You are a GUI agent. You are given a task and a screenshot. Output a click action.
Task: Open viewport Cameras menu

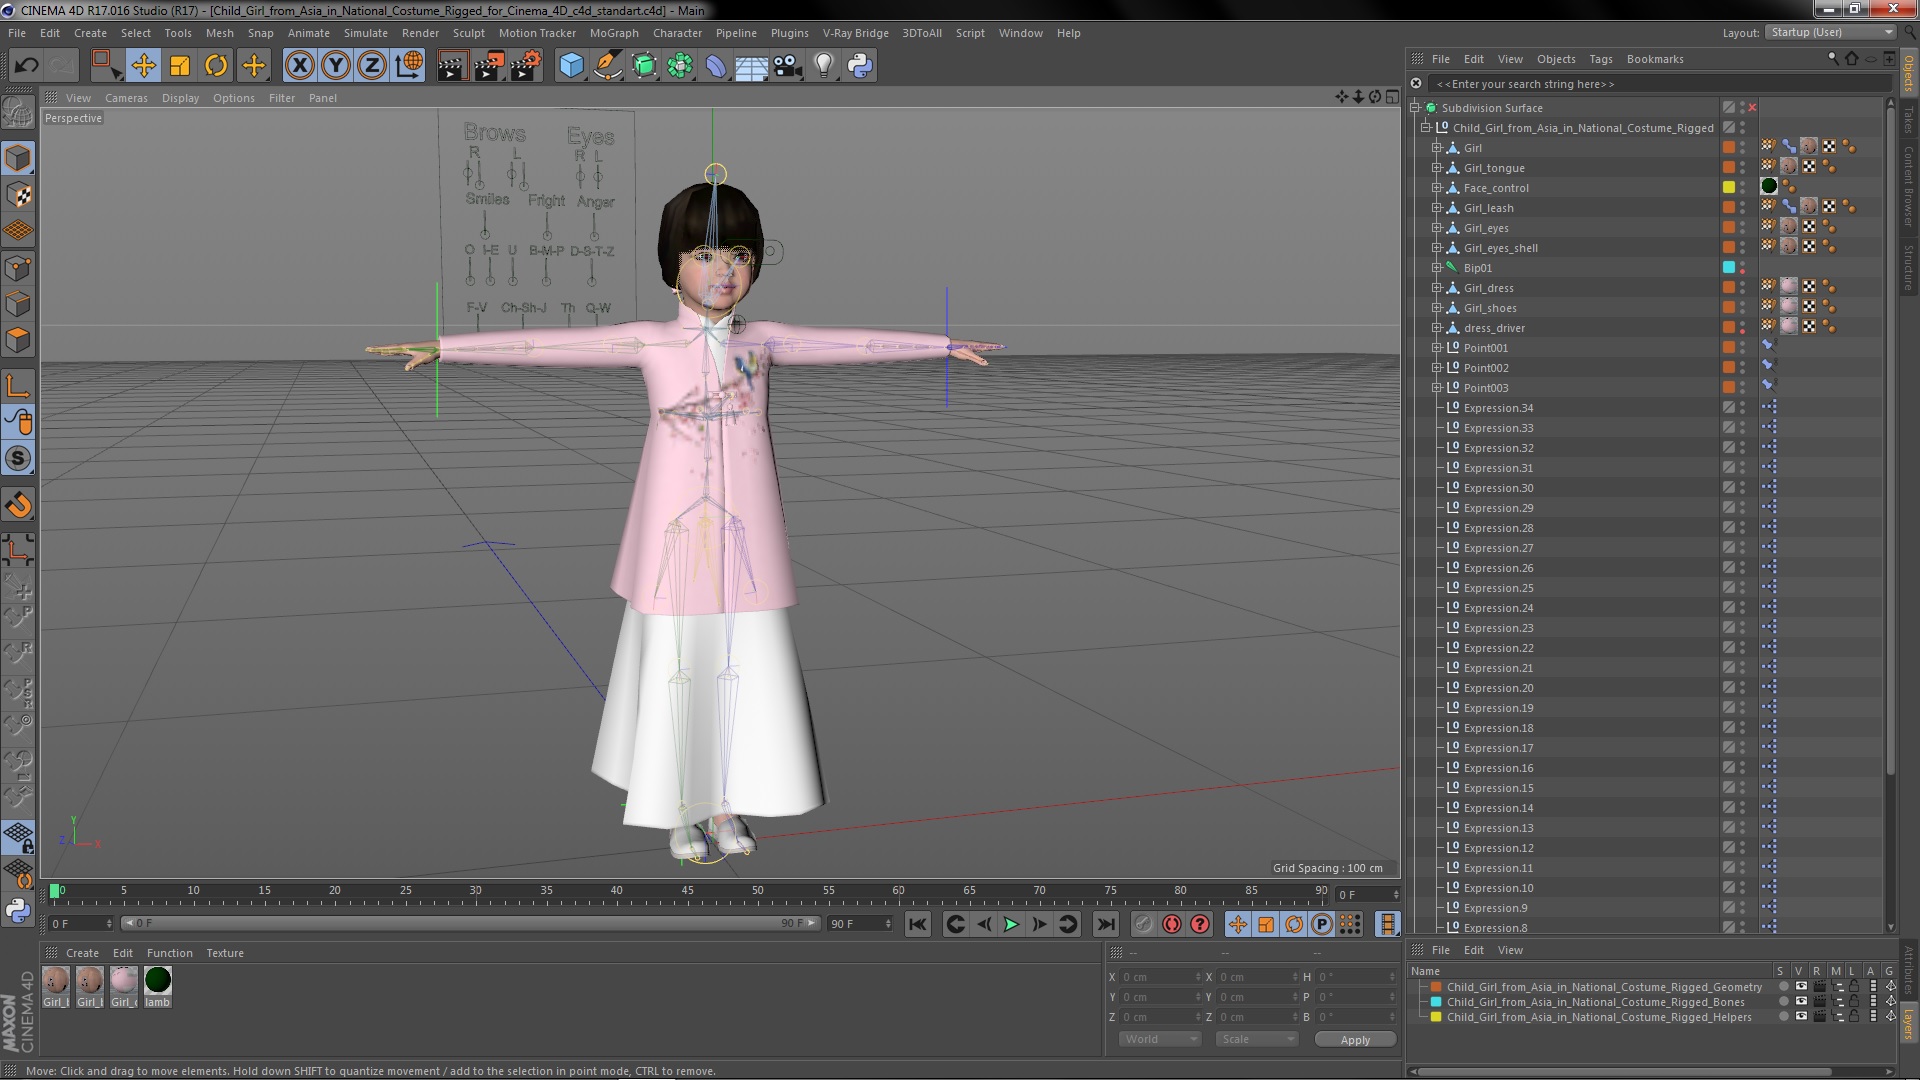tap(126, 98)
